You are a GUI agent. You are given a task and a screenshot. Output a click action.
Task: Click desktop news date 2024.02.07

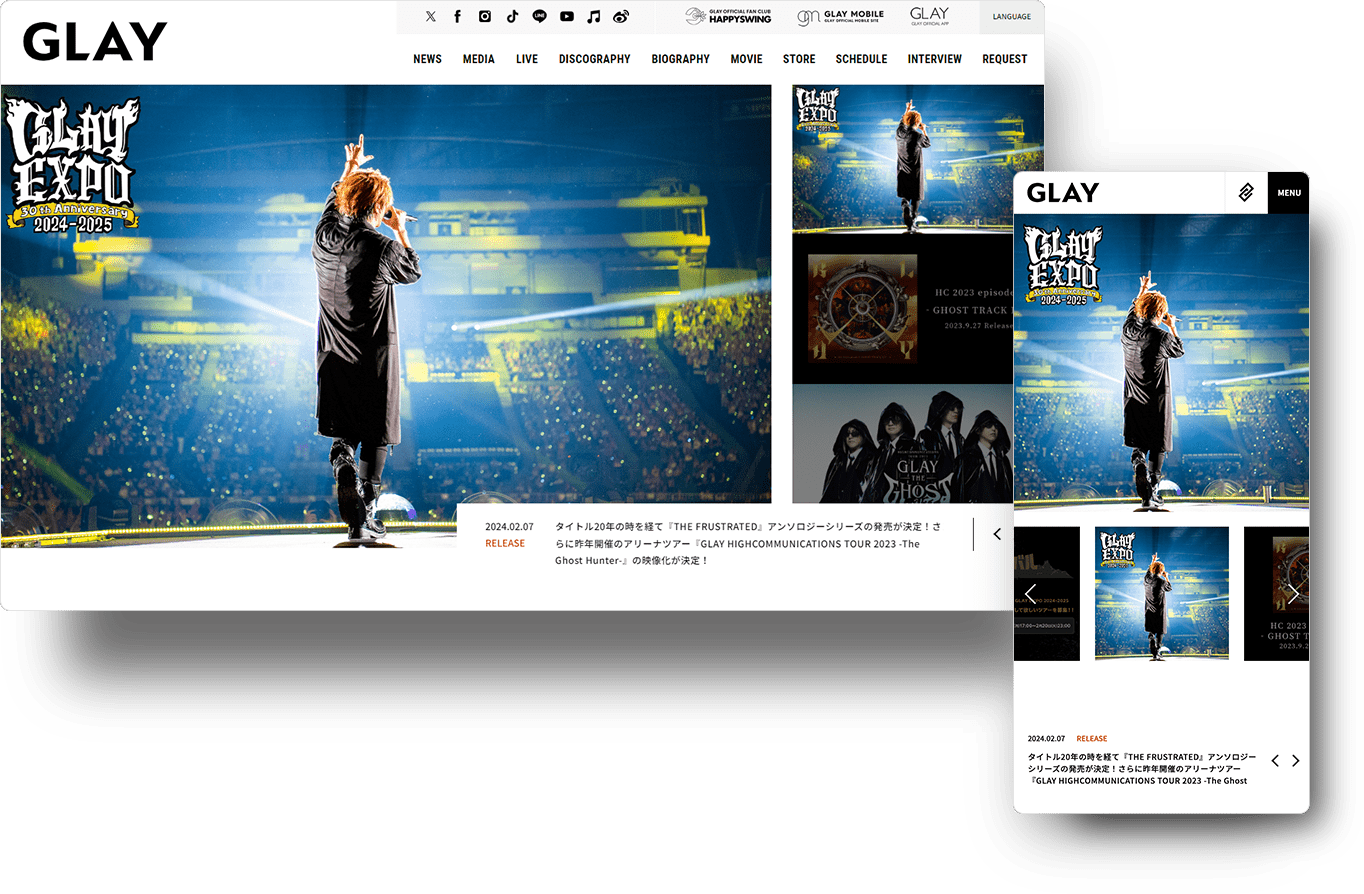[510, 526]
